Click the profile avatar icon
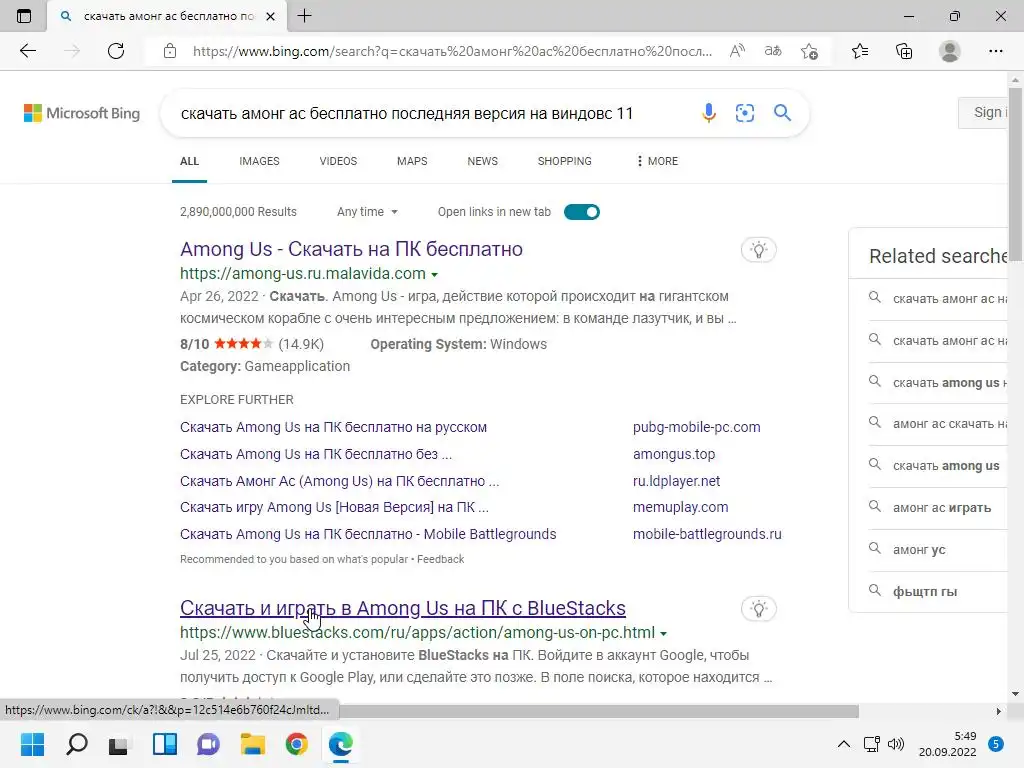 950,51
